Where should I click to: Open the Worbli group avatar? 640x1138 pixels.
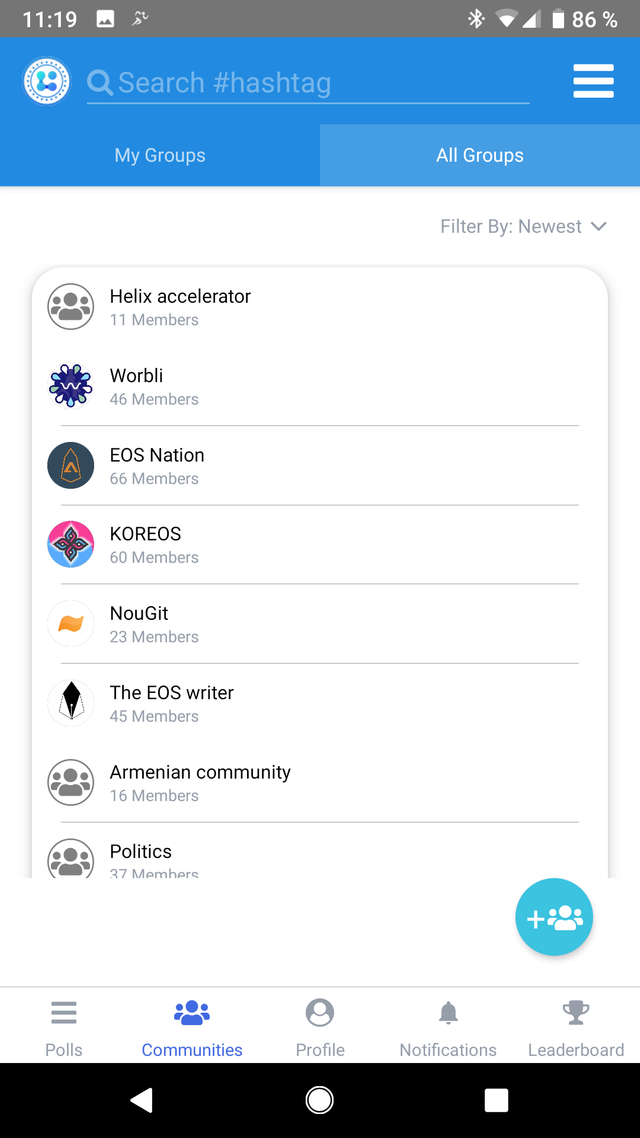click(x=70, y=386)
